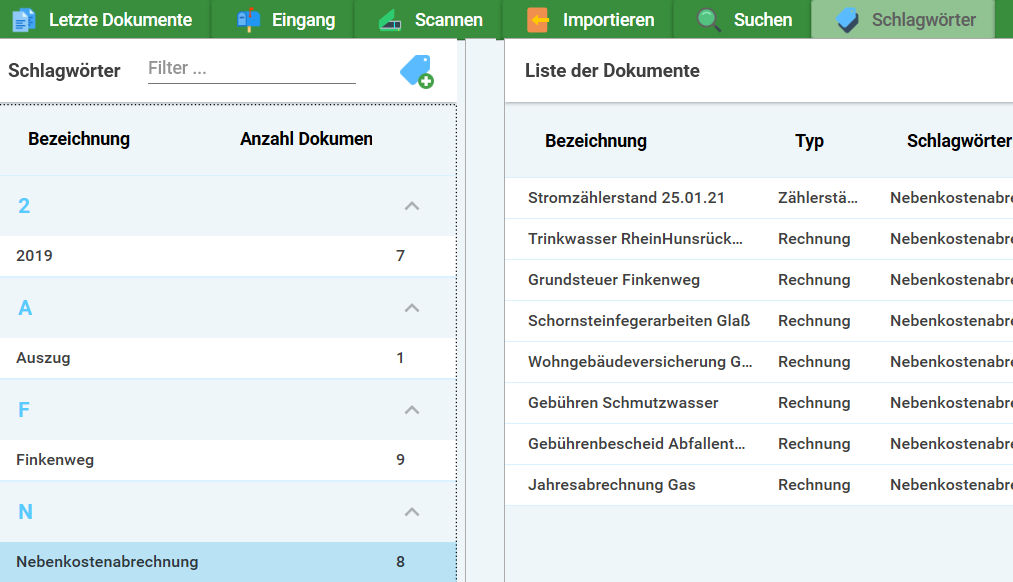
Task: Open document Jahresabrechnung Gas
Action: pos(611,485)
